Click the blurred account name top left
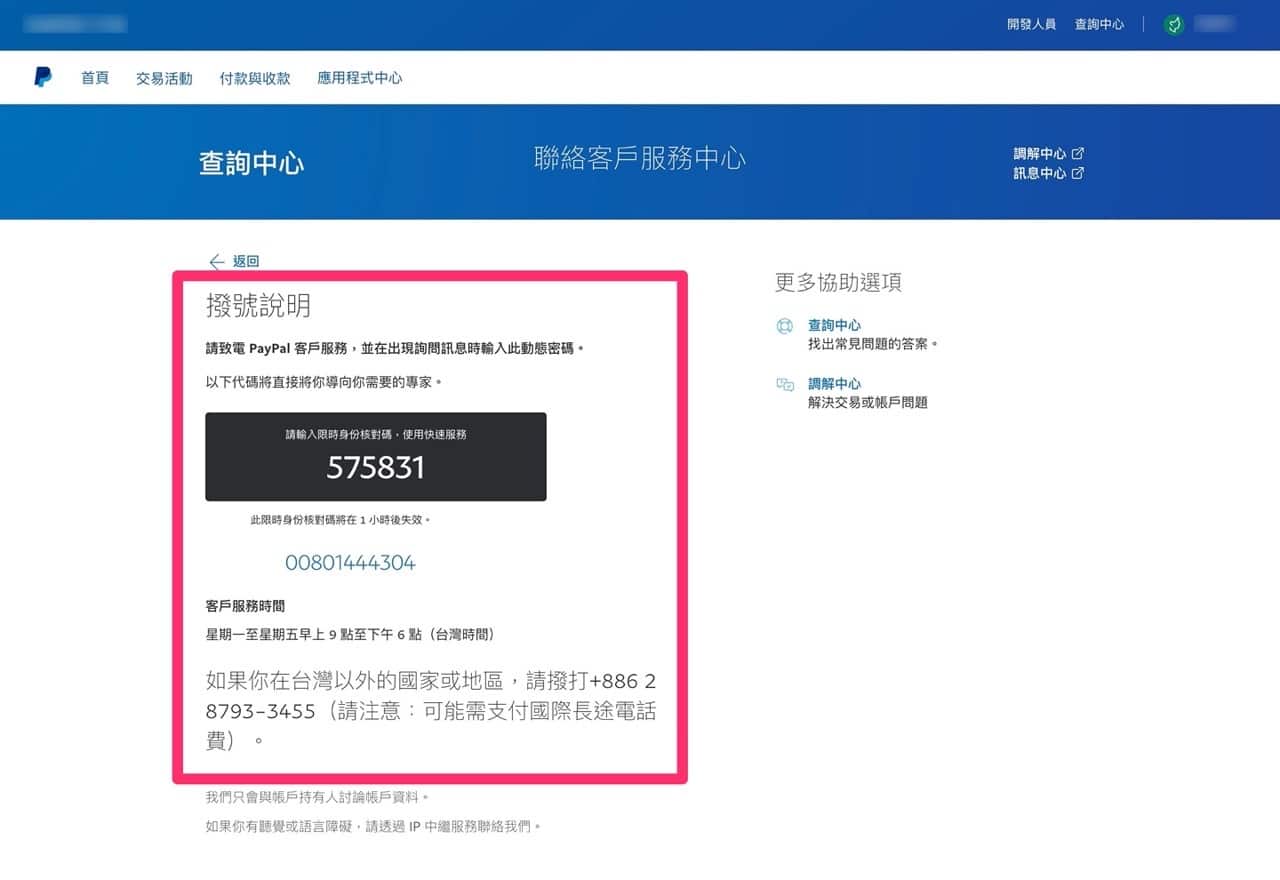 [x=75, y=23]
